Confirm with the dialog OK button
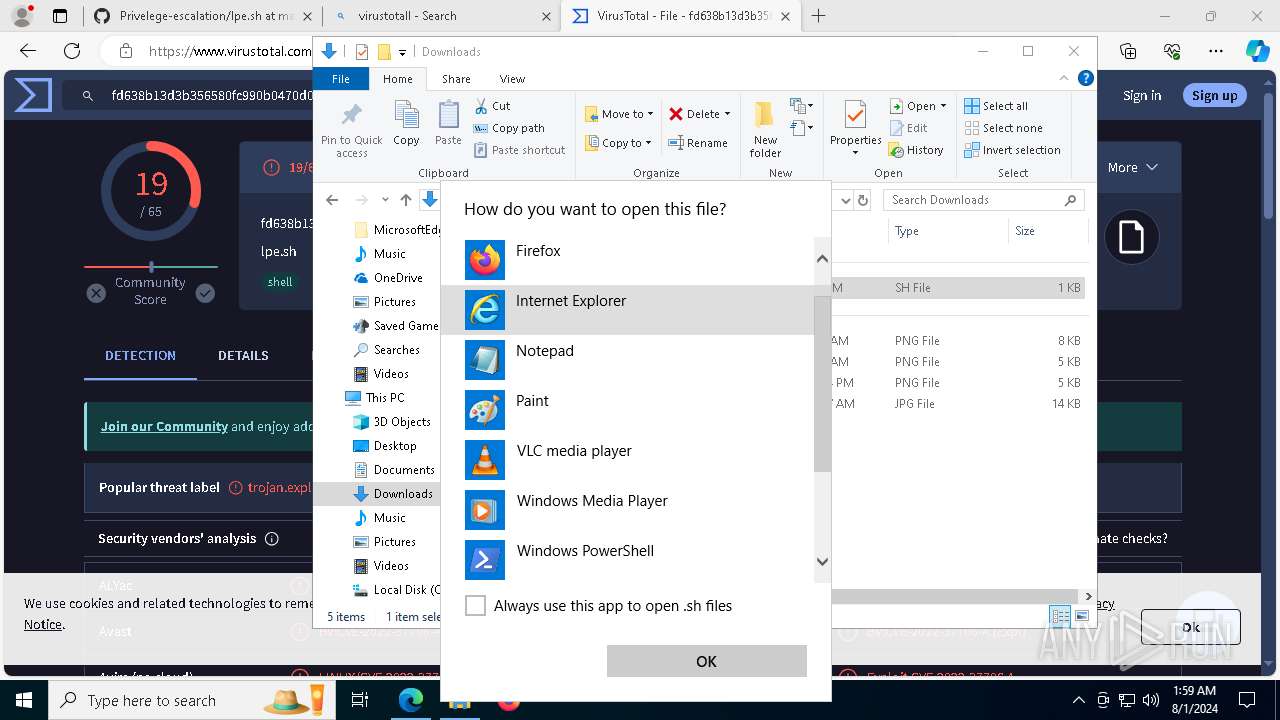This screenshot has width=1280, height=720. coord(706,661)
